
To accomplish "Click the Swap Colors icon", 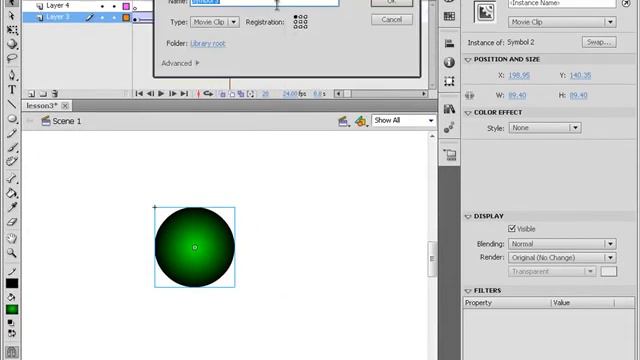I will [x=12, y=333].
